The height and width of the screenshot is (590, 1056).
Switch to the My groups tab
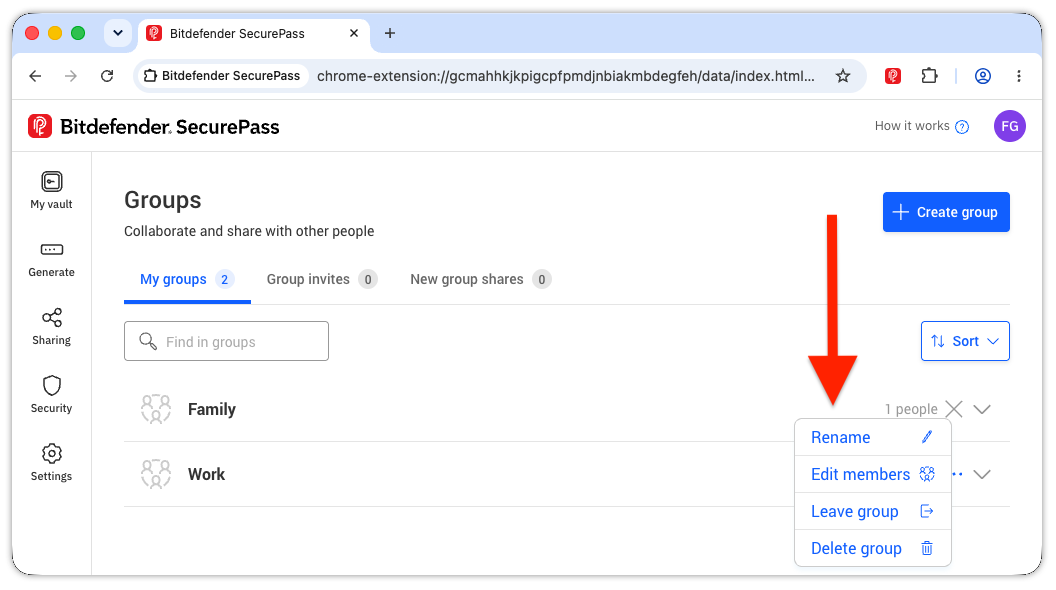coord(187,280)
